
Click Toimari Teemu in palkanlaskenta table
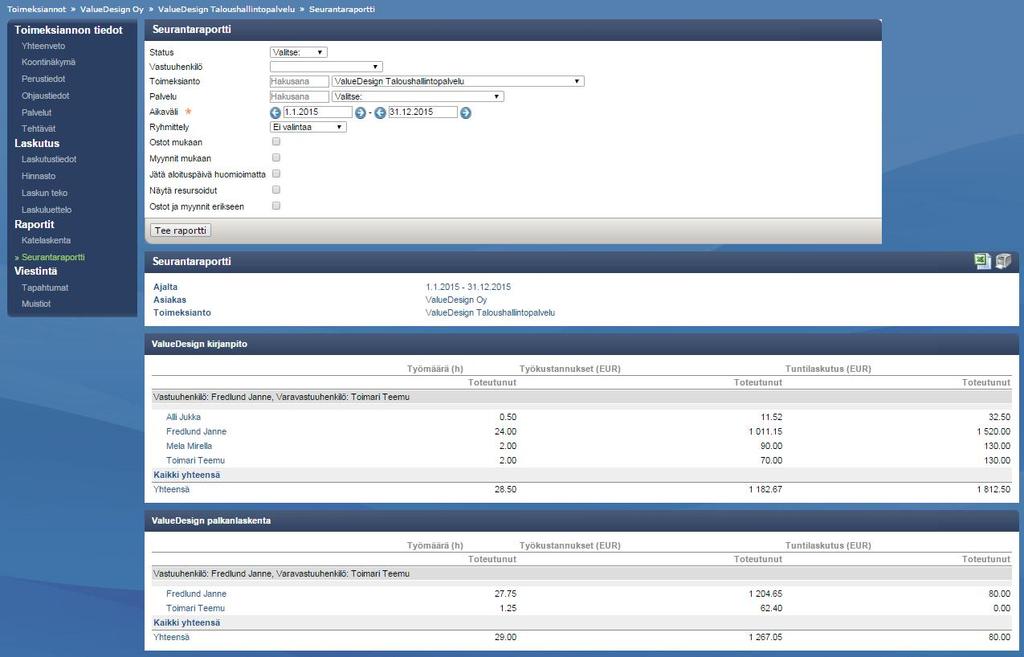(x=195, y=608)
